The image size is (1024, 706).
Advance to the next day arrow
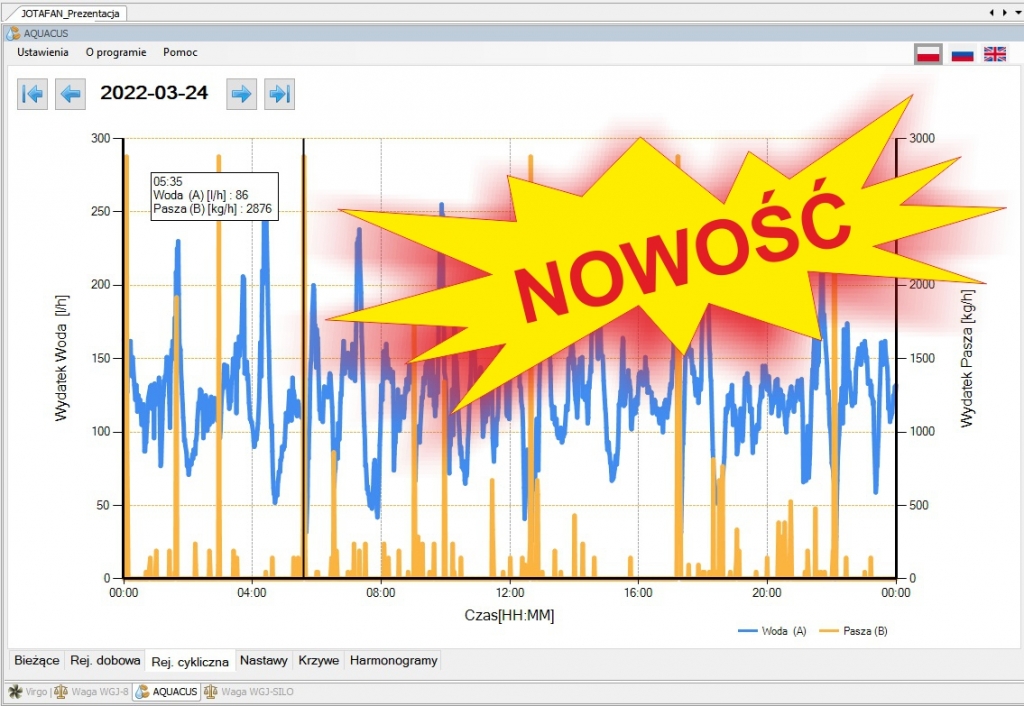pyautogui.click(x=241, y=94)
